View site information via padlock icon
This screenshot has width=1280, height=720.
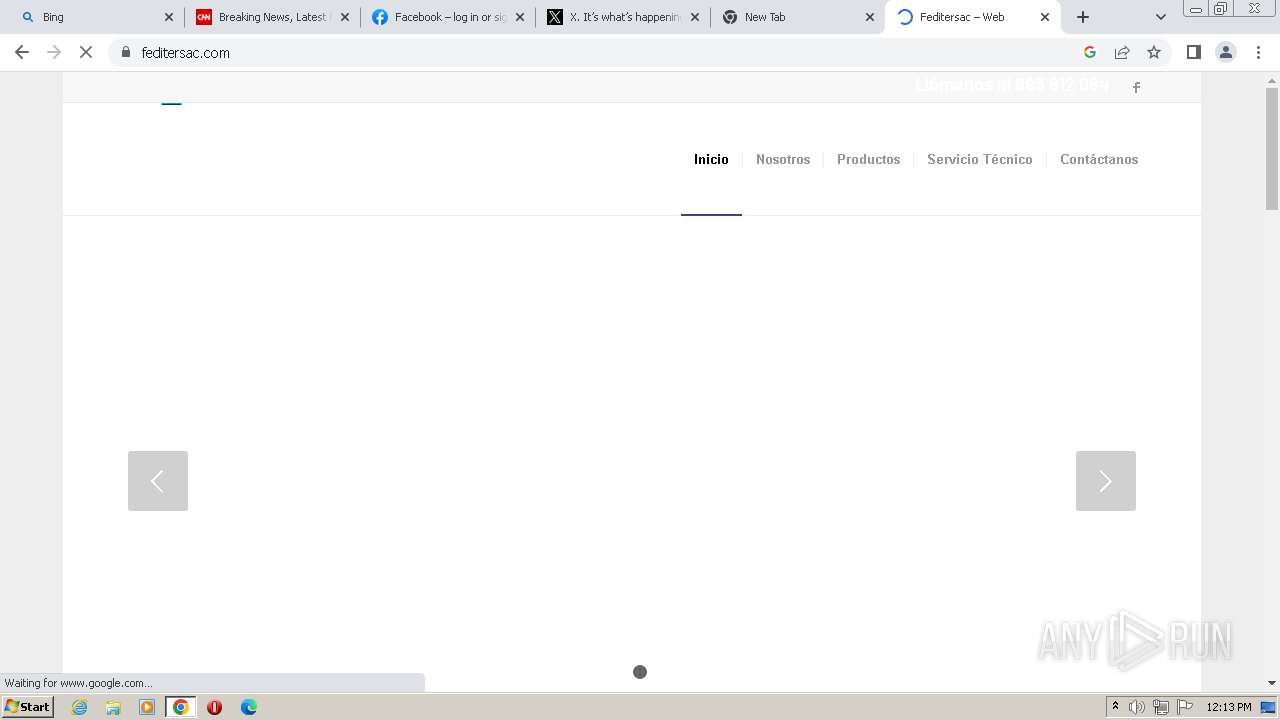[x=126, y=52]
